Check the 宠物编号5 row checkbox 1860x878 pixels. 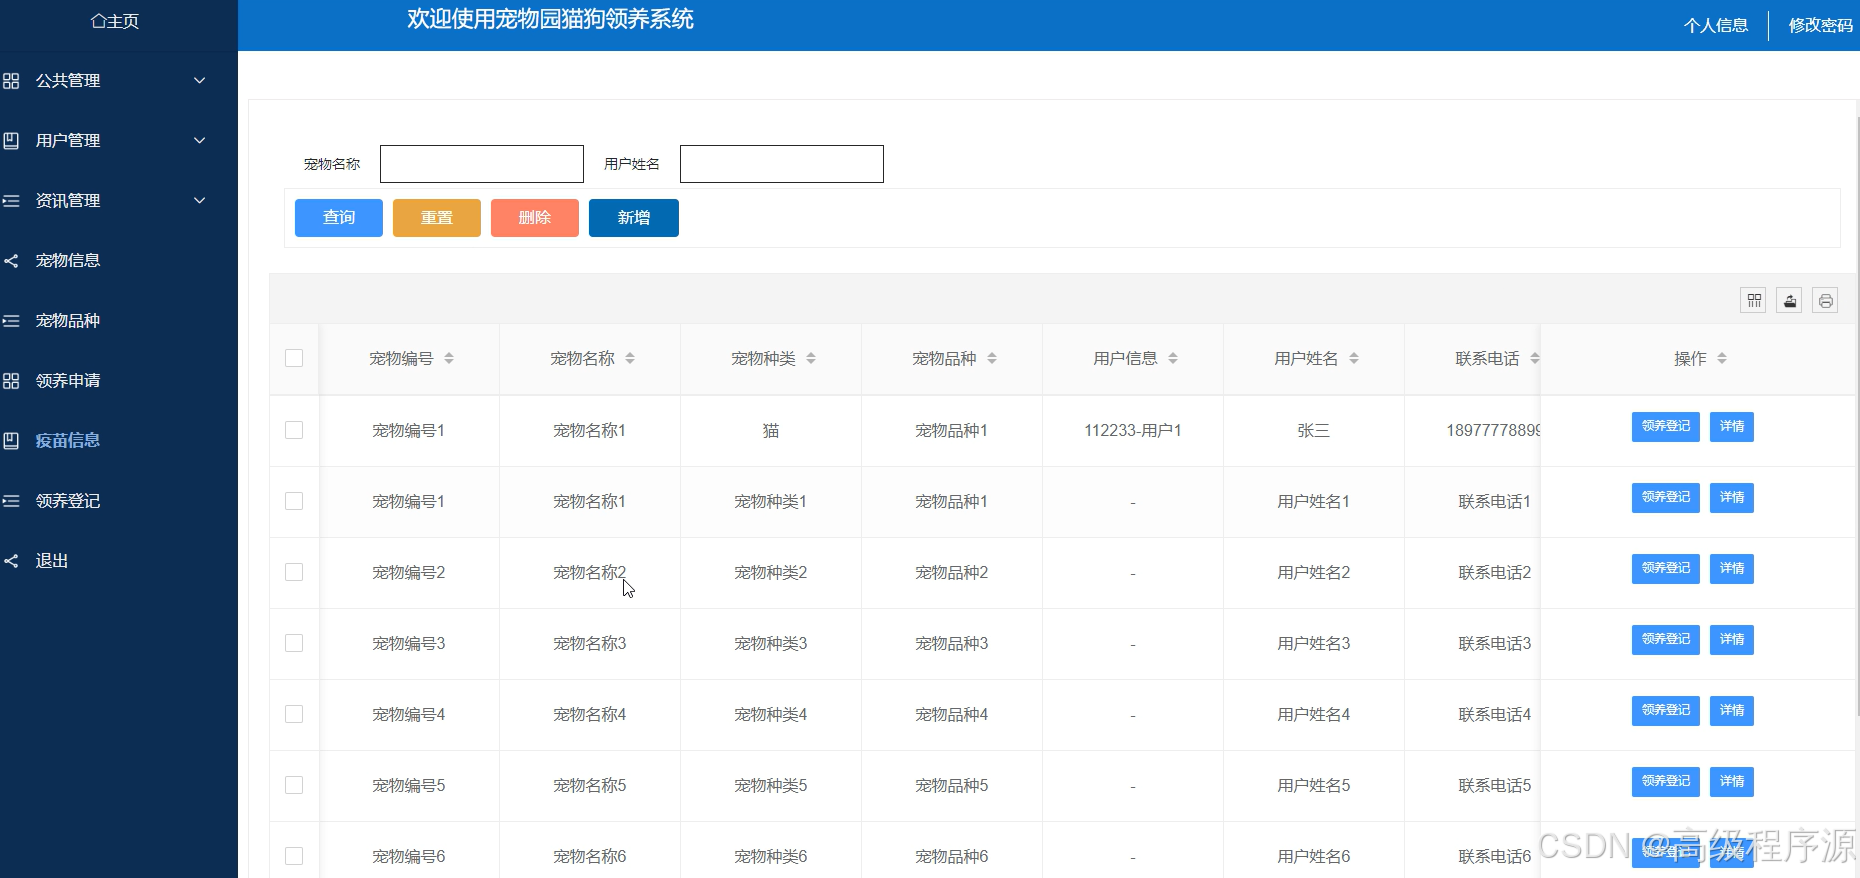click(294, 785)
